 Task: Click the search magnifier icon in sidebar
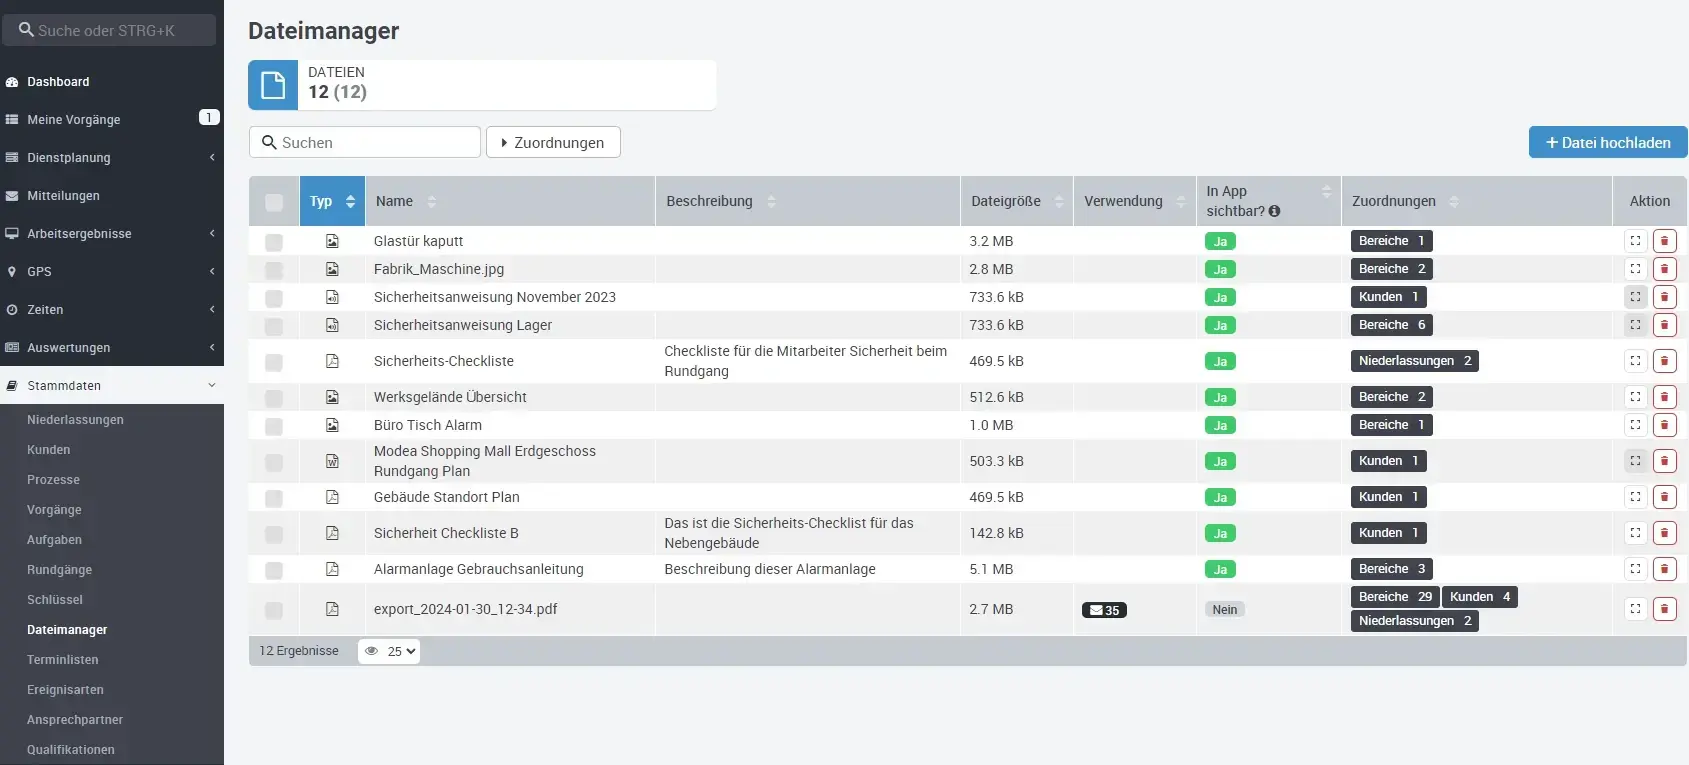pyautogui.click(x=26, y=30)
